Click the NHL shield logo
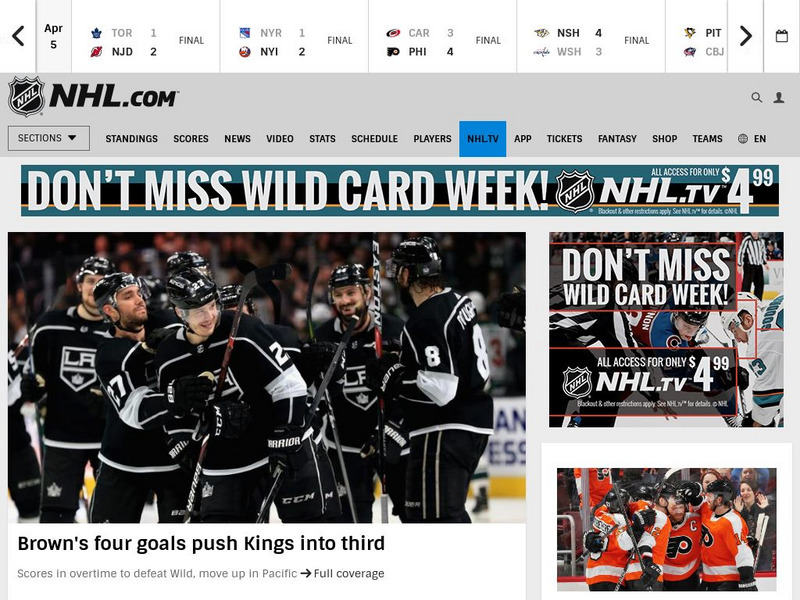This screenshot has width=800, height=600. click(x=27, y=96)
